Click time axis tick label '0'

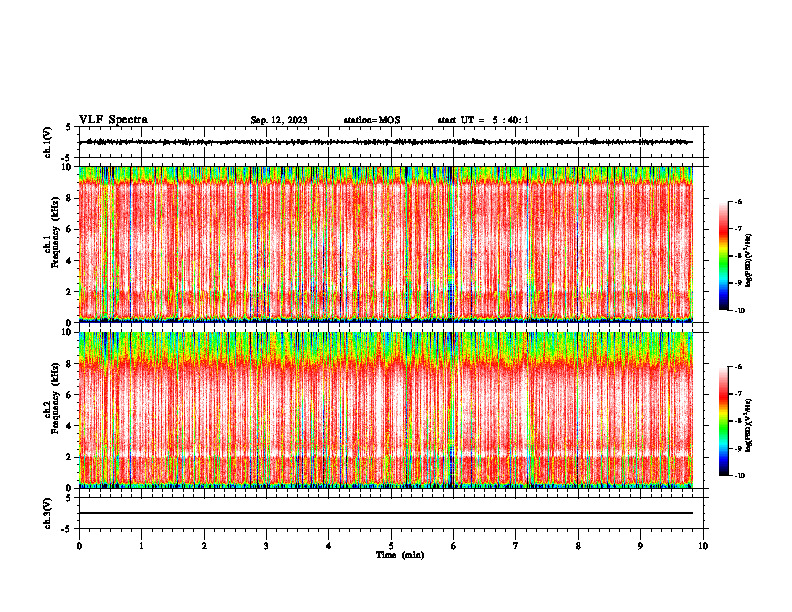tap(79, 546)
